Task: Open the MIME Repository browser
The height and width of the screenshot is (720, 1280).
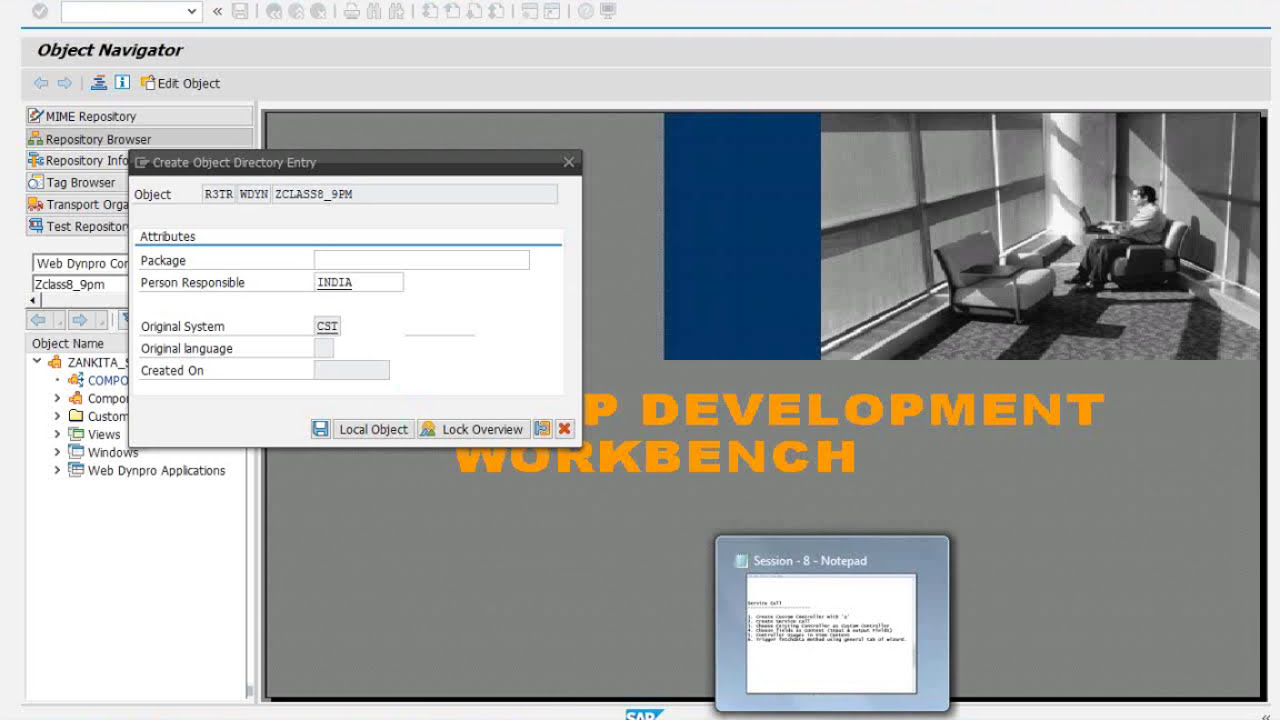Action: tap(139, 116)
